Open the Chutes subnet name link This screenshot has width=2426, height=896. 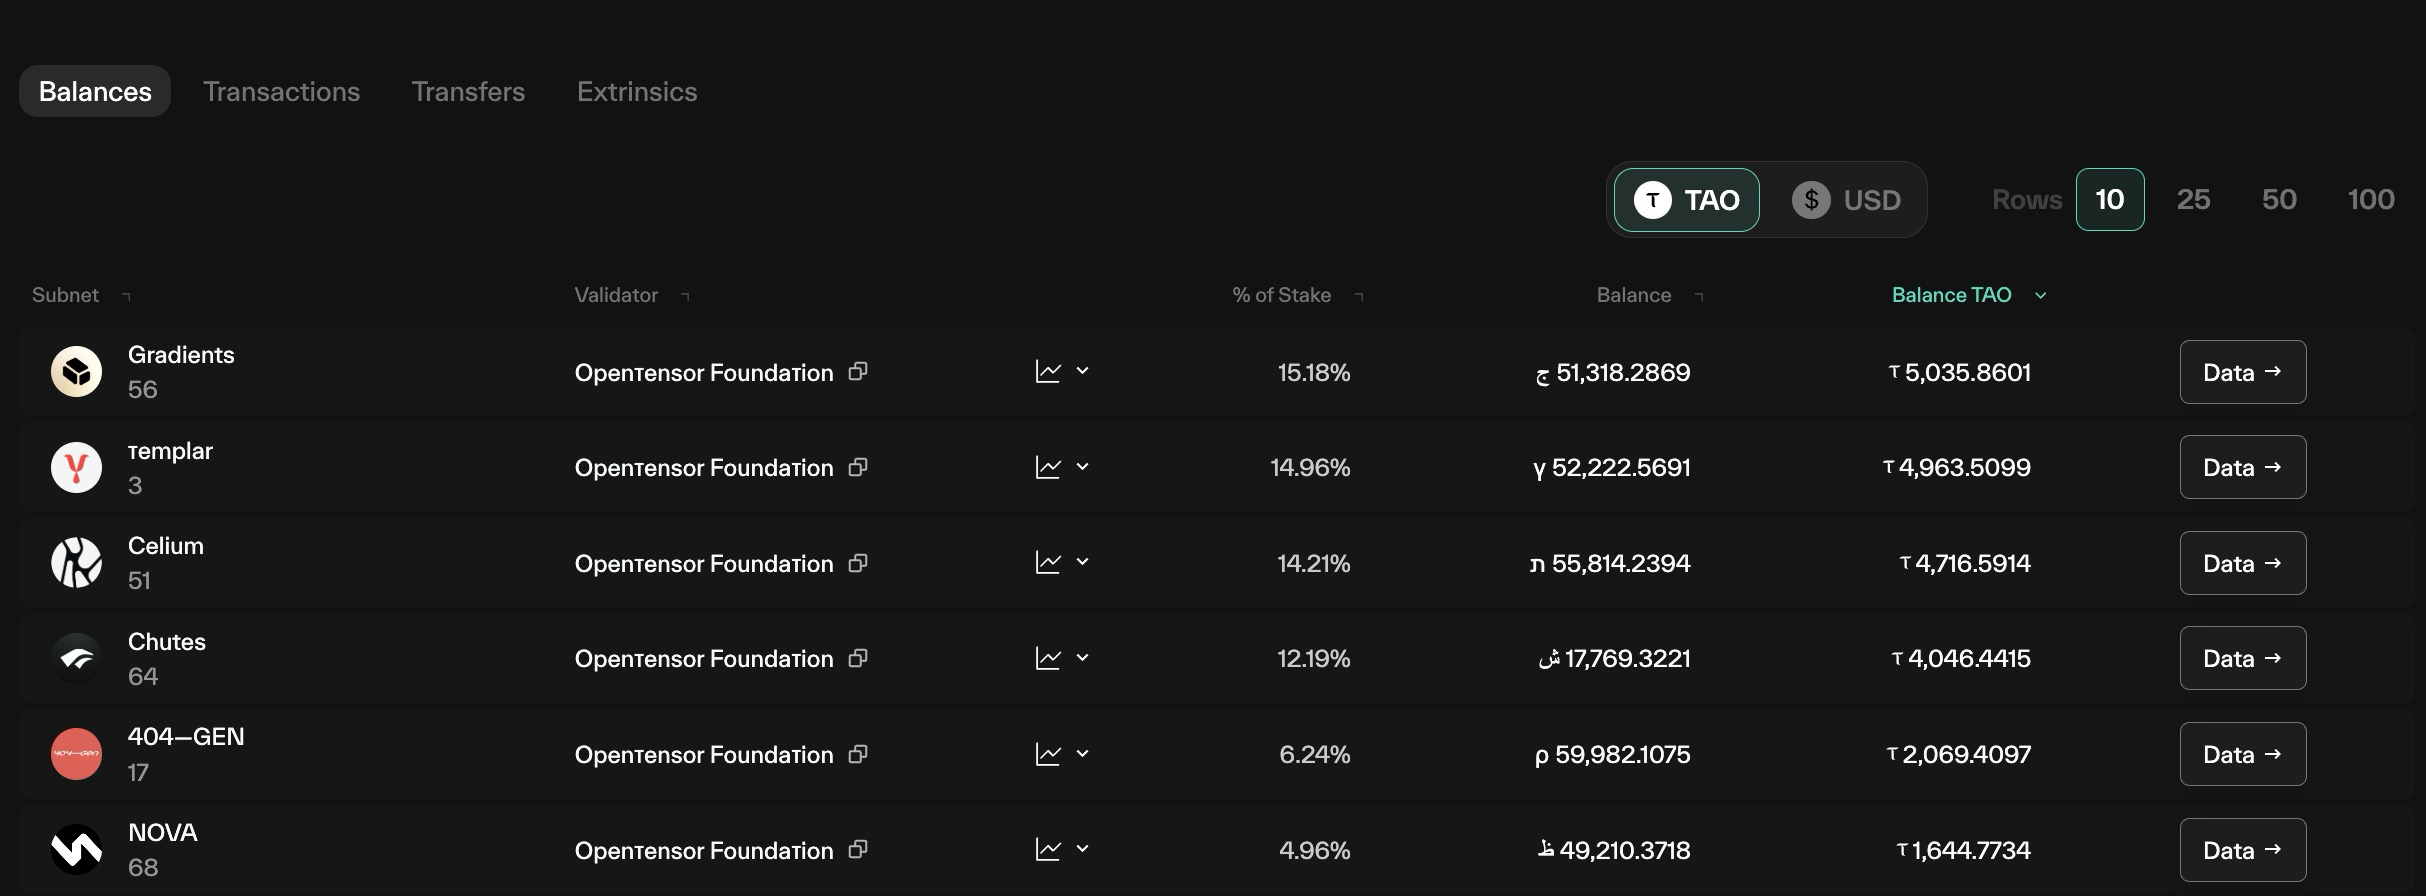coord(167,642)
